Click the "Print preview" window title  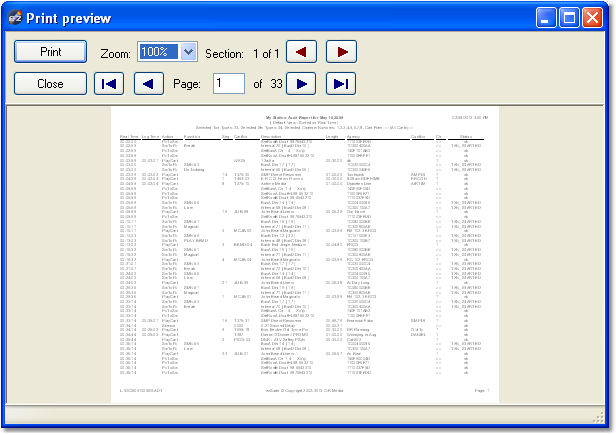(x=69, y=18)
